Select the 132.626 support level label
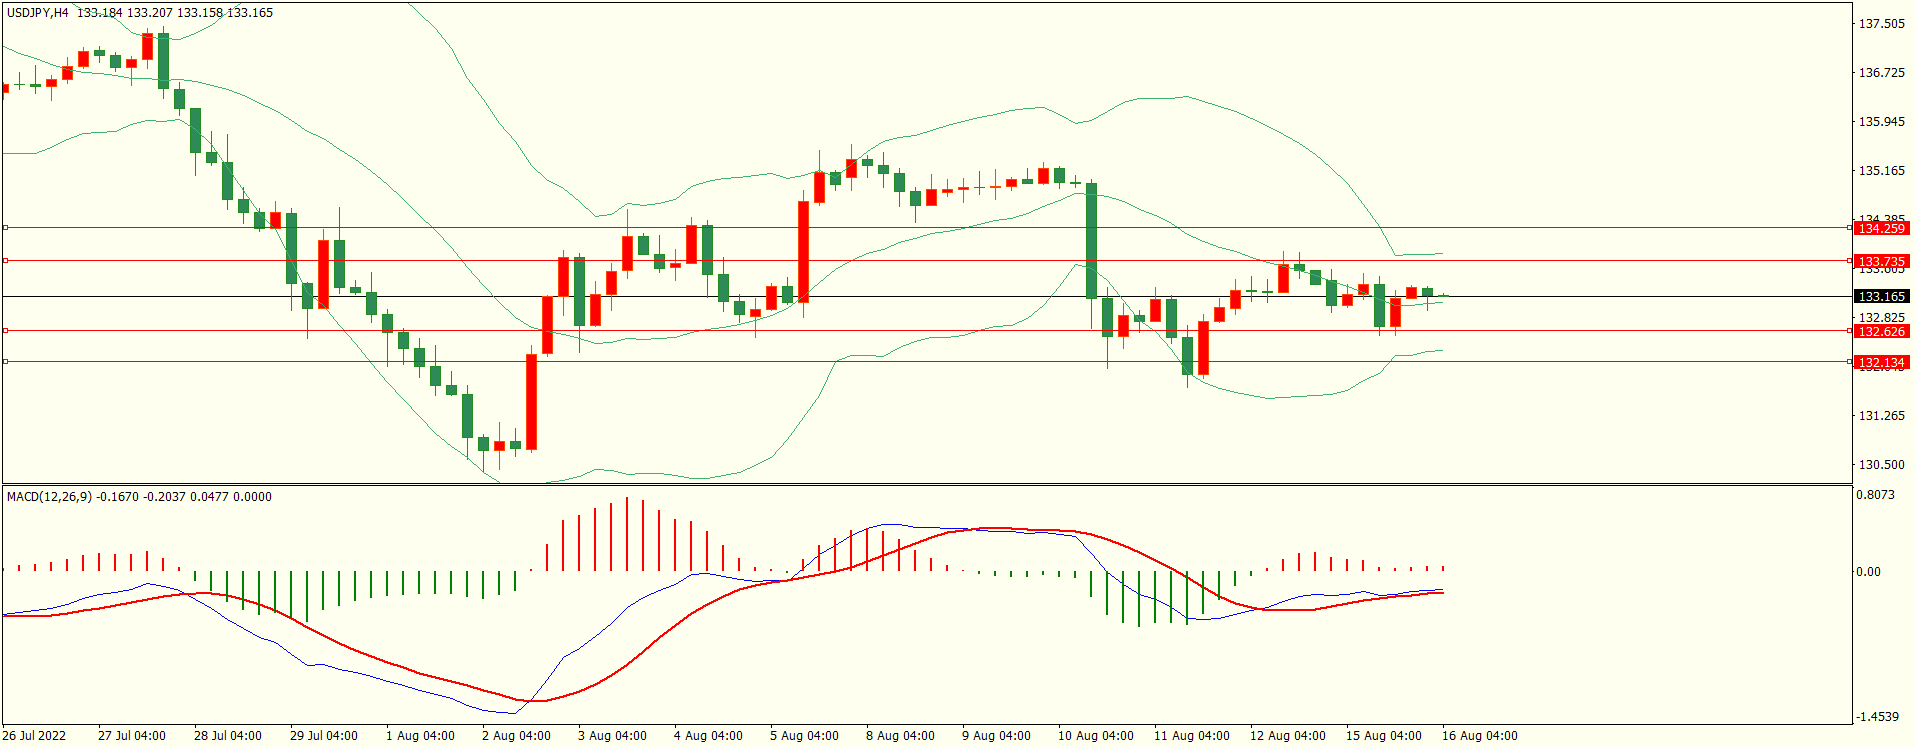1916x748 pixels. [x=1881, y=332]
